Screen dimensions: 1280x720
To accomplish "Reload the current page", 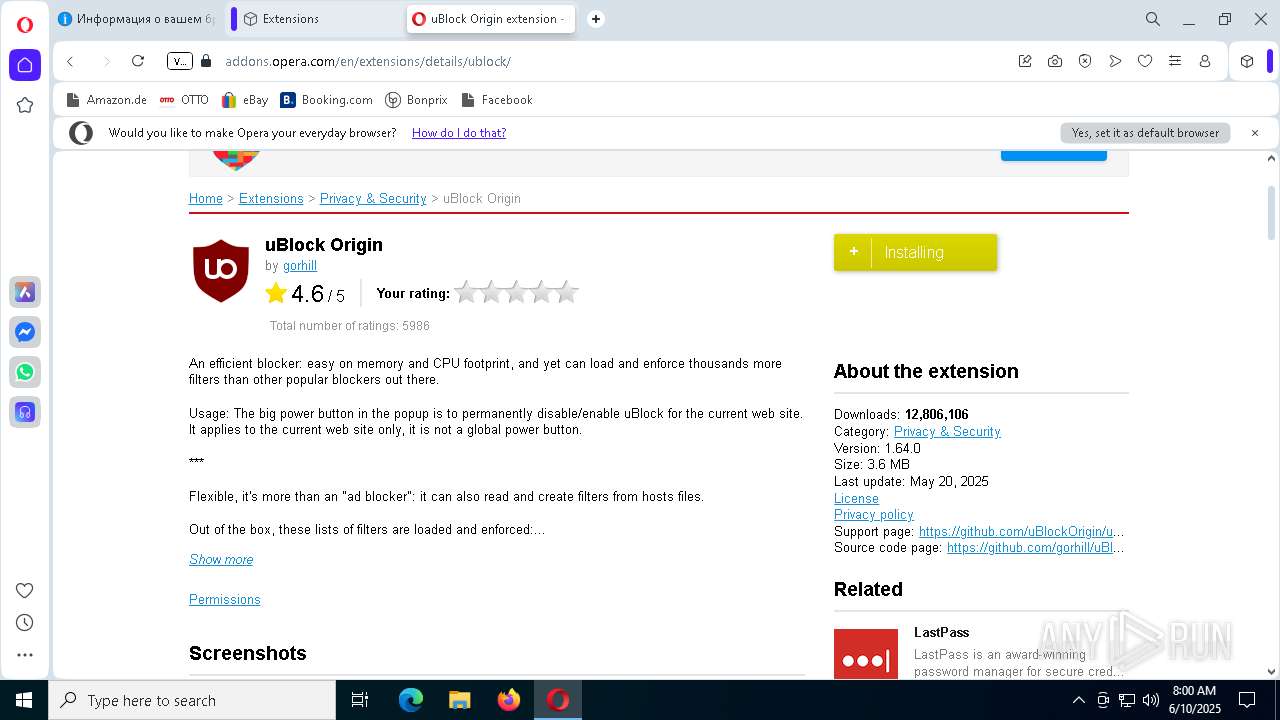I will coord(138,61).
